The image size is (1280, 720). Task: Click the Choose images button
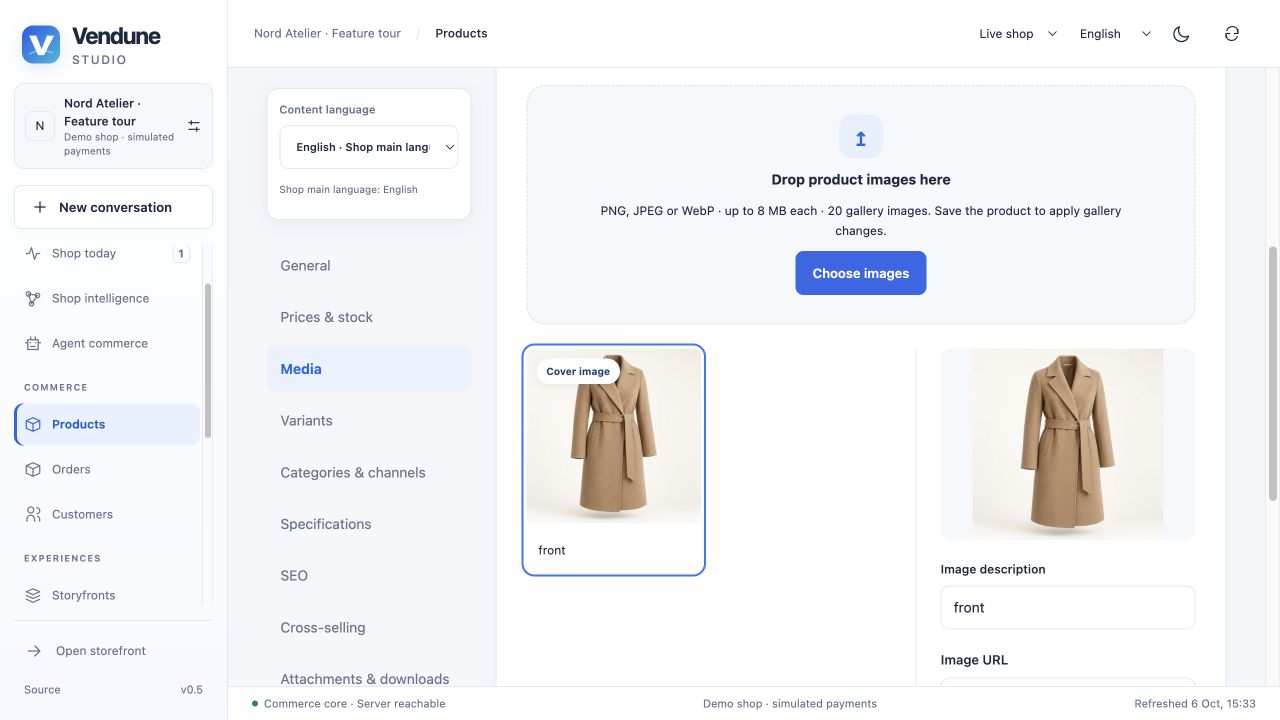[861, 273]
